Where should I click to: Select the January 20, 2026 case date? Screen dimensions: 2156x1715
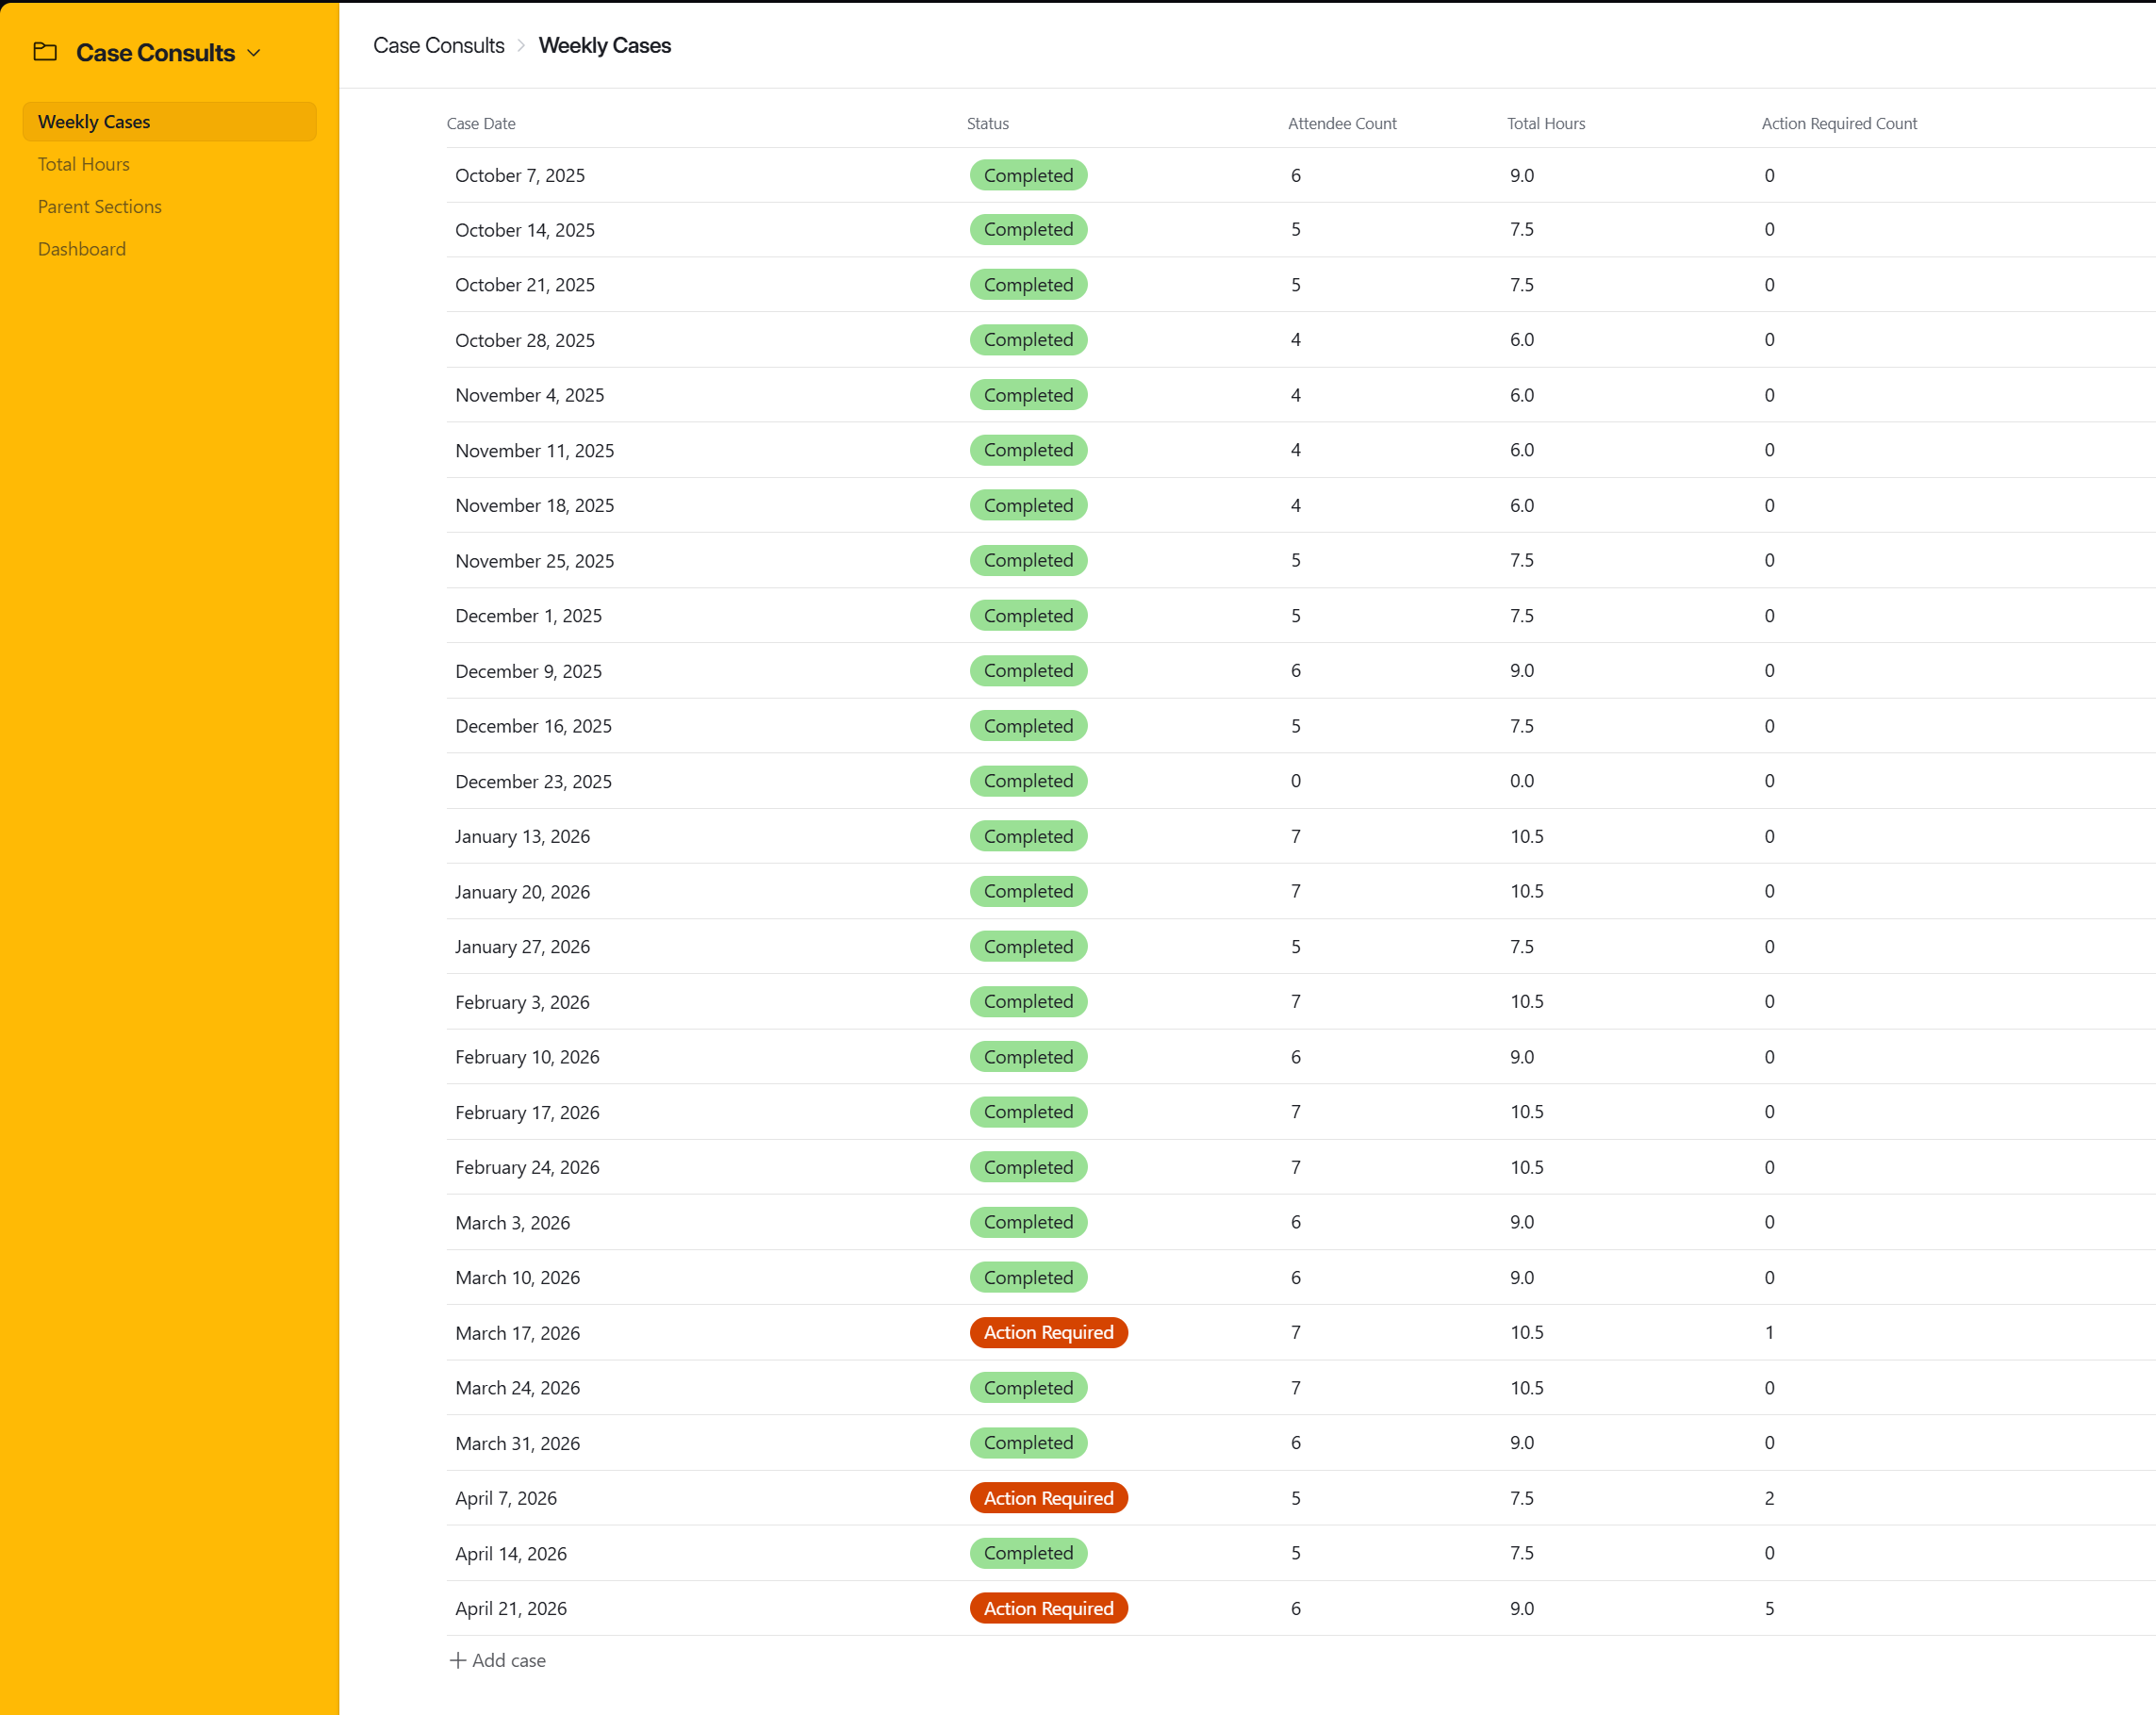coord(523,892)
